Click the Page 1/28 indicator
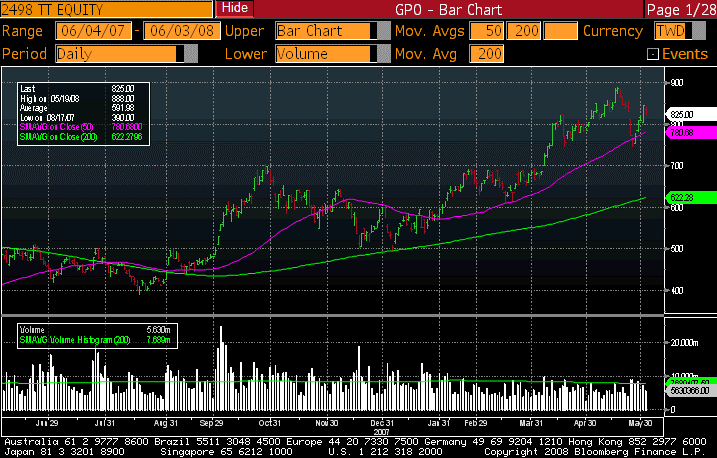Viewport: 717px width, 458px height. click(681, 9)
